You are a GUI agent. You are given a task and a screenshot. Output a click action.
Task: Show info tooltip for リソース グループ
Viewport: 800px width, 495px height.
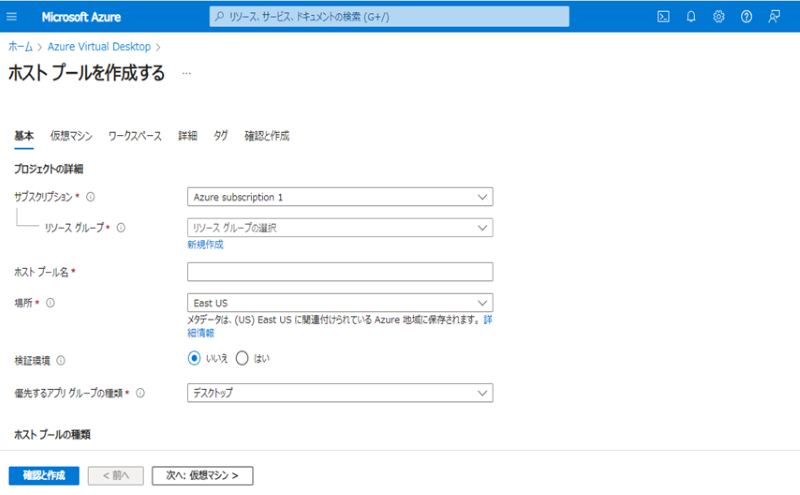coord(121,228)
